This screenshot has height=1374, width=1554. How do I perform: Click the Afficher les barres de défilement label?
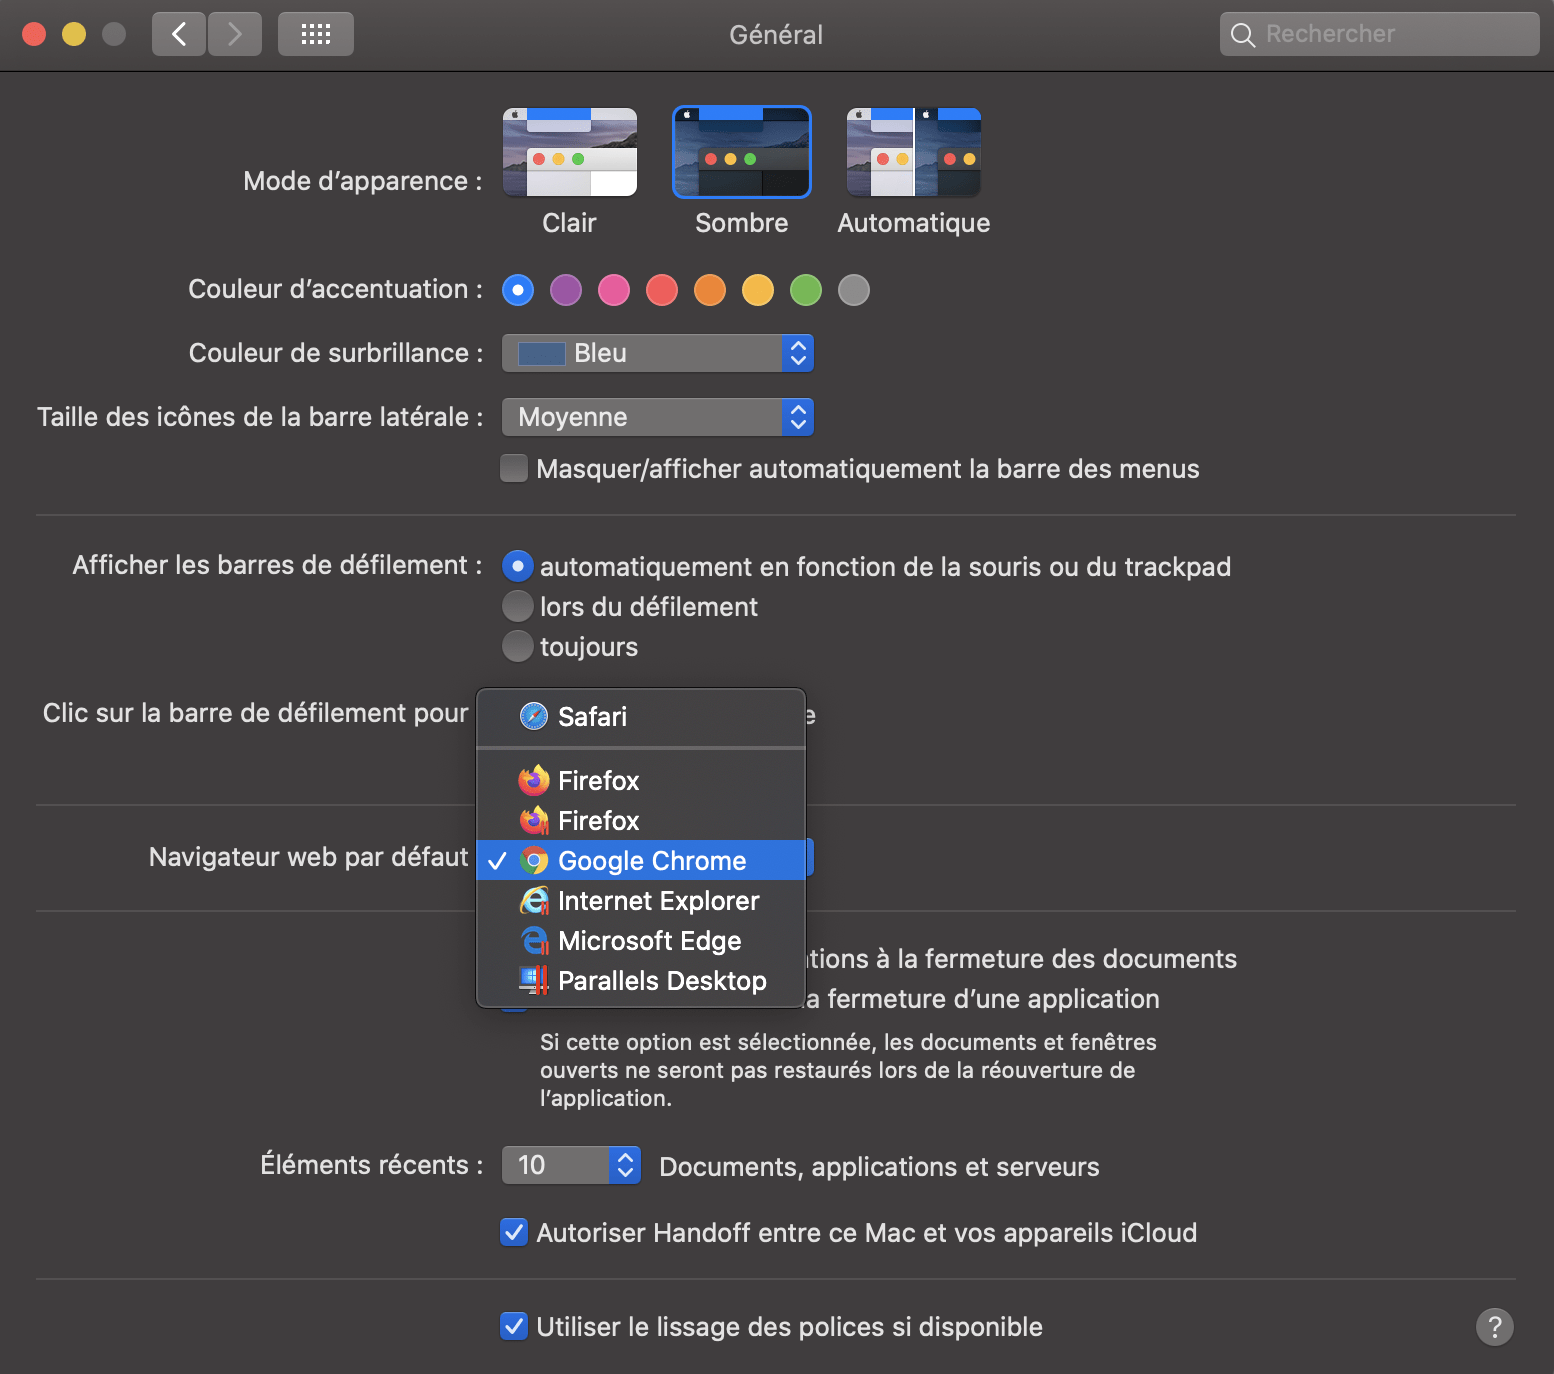click(x=278, y=565)
